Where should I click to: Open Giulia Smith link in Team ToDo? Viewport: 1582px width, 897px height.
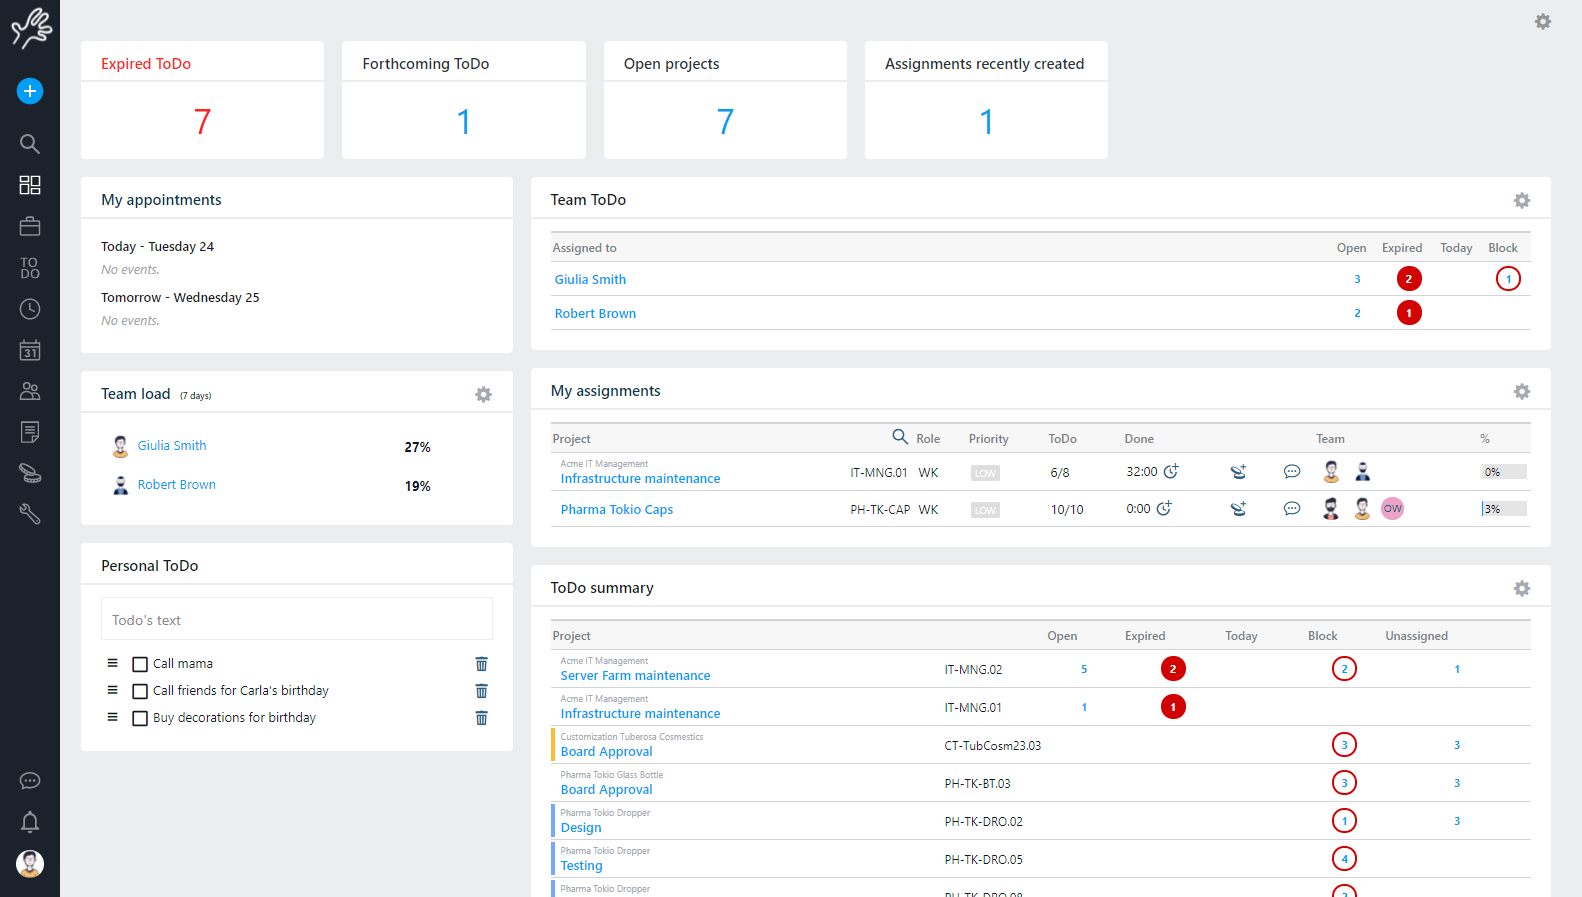[x=590, y=280]
